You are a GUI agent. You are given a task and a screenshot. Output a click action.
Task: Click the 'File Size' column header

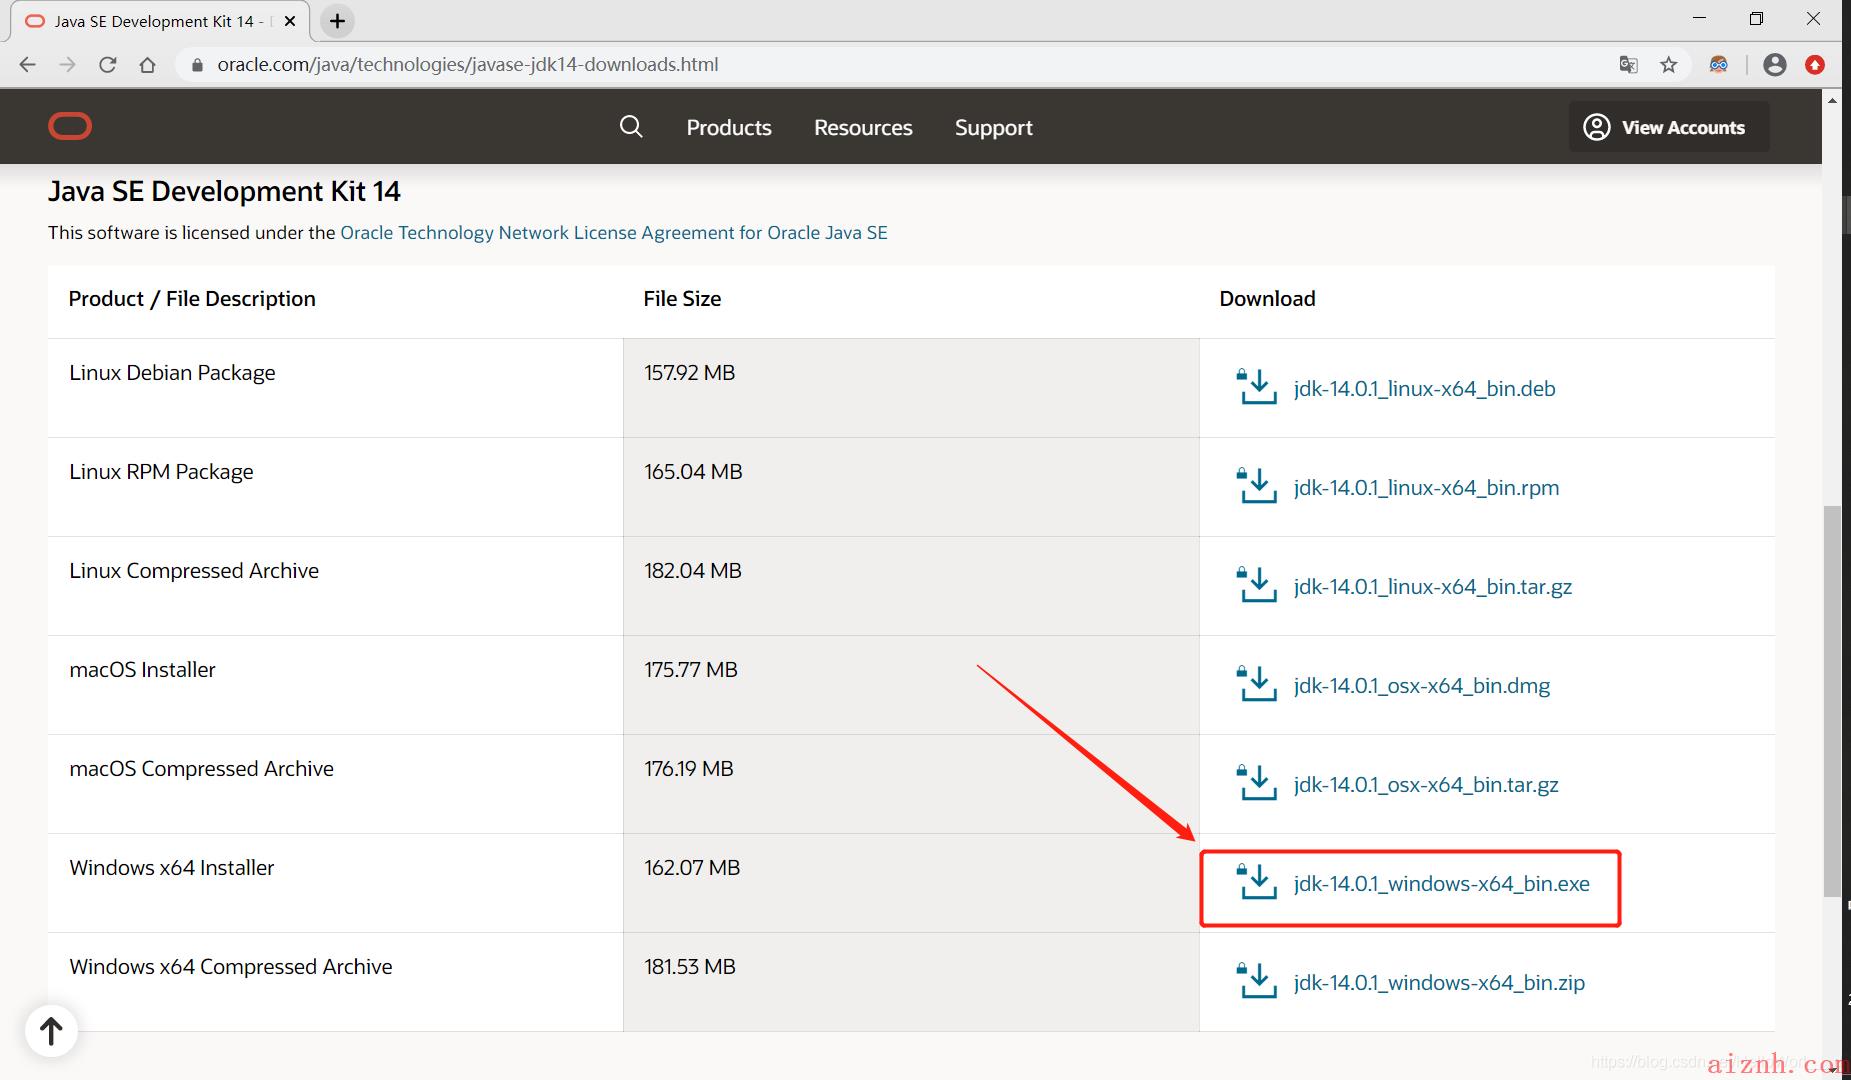click(x=682, y=299)
